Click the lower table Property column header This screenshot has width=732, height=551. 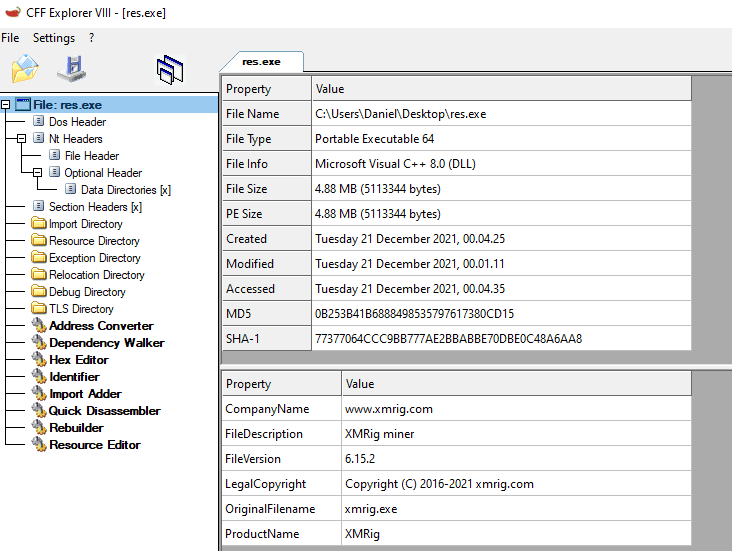pyautogui.click(x=282, y=384)
